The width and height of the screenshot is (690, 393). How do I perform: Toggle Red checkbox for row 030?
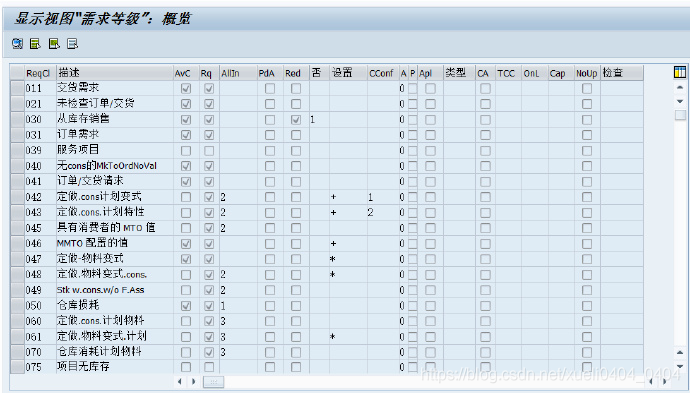296,120
